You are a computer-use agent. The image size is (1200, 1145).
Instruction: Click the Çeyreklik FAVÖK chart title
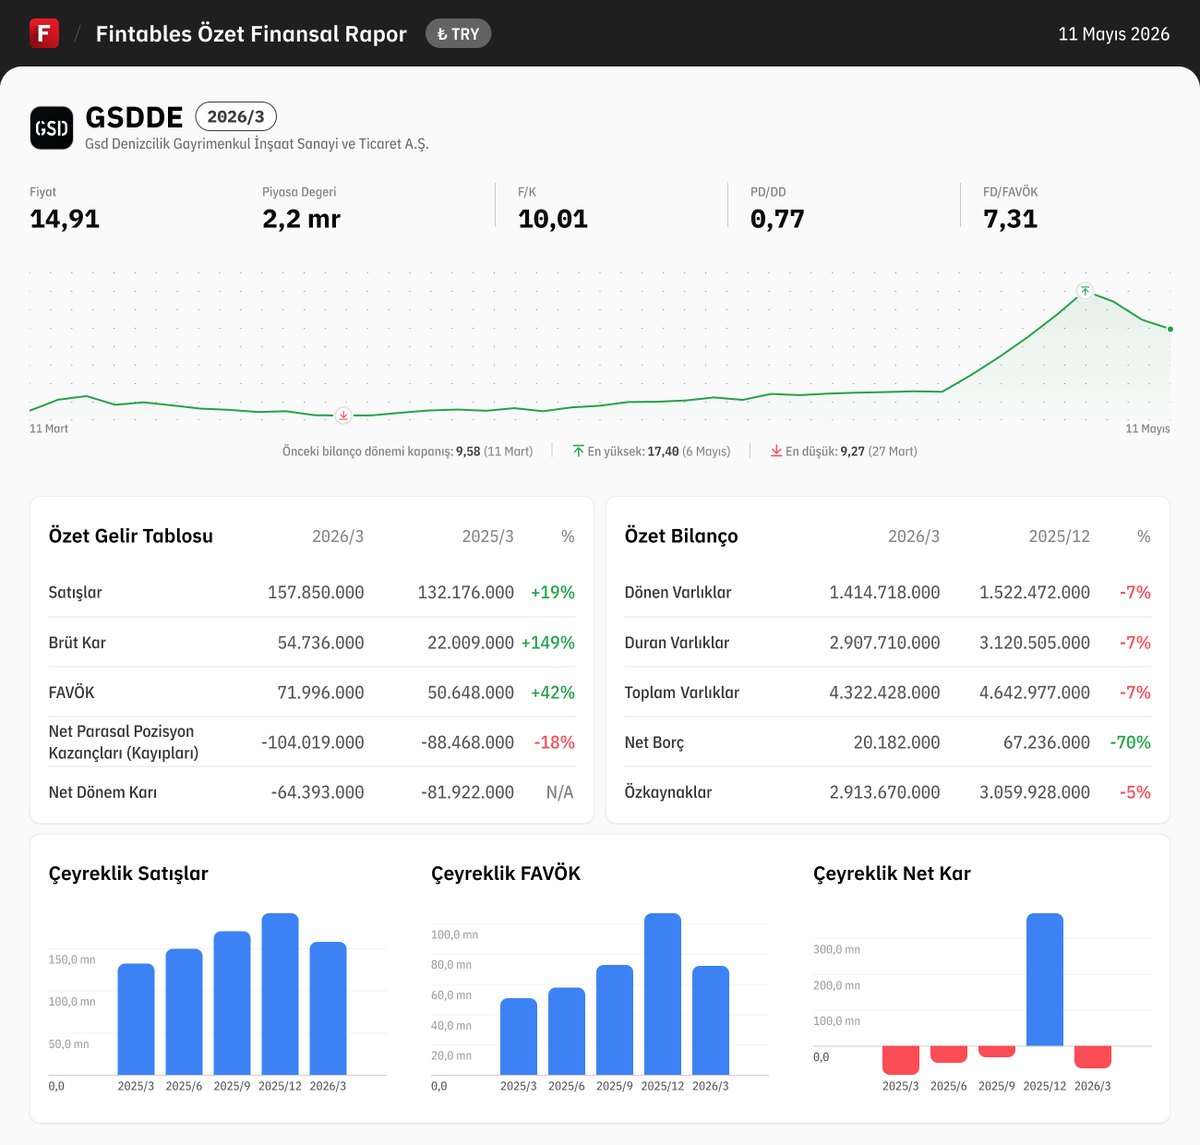point(506,873)
